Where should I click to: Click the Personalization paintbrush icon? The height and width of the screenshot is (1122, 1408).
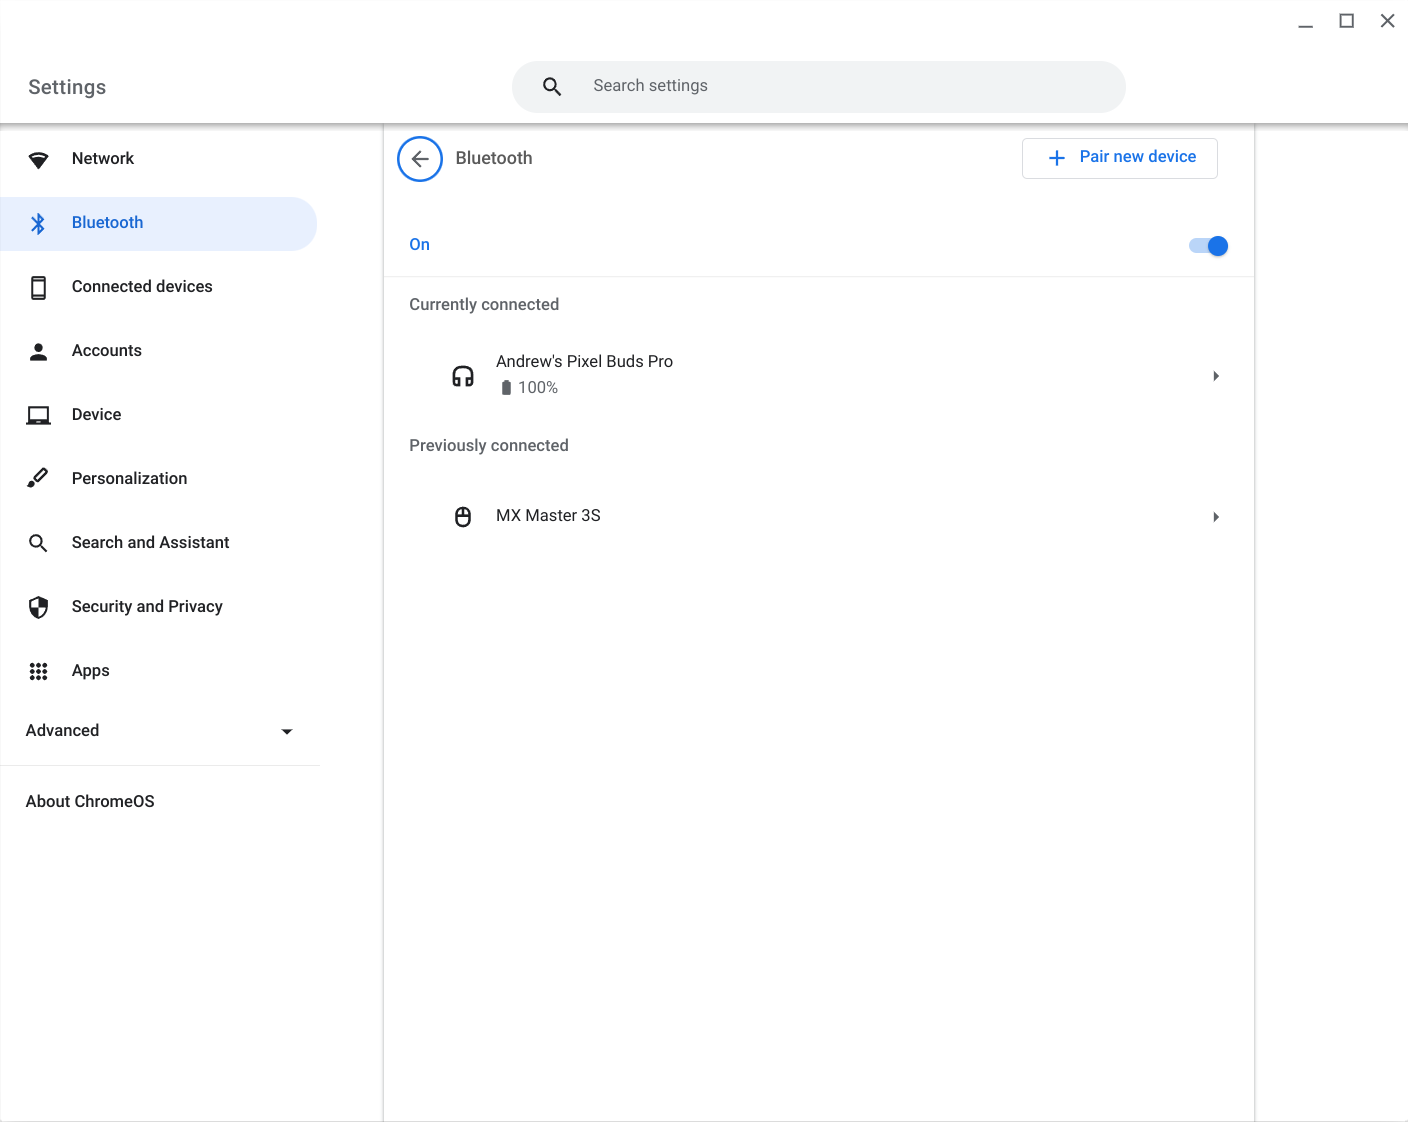pyautogui.click(x=38, y=478)
